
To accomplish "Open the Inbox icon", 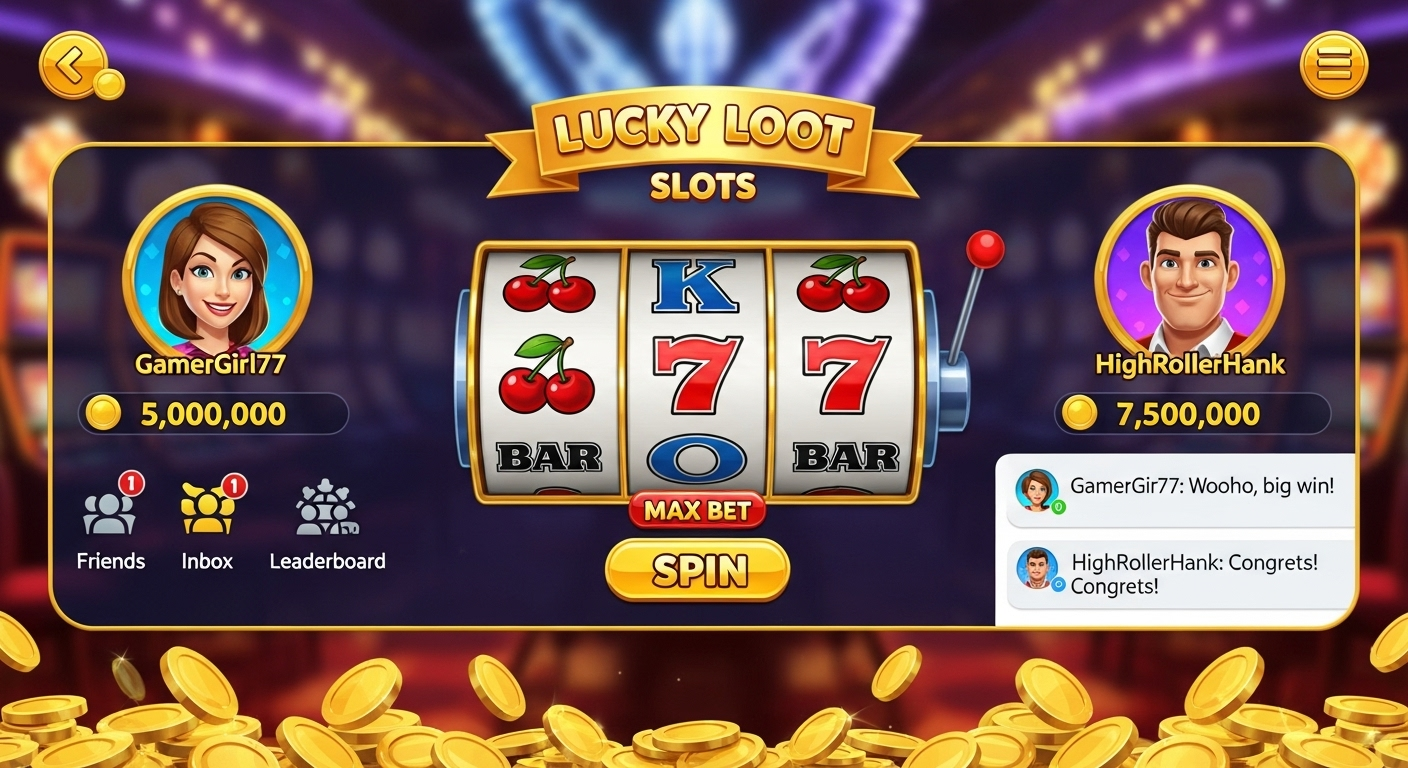I will tap(209, 507).
